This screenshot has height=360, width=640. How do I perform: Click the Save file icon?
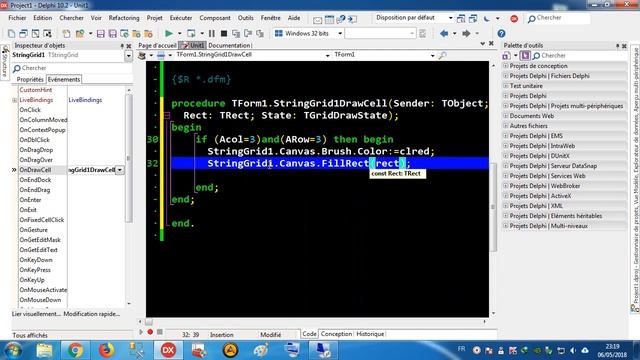pyautogui.click(x=100, y=33)
